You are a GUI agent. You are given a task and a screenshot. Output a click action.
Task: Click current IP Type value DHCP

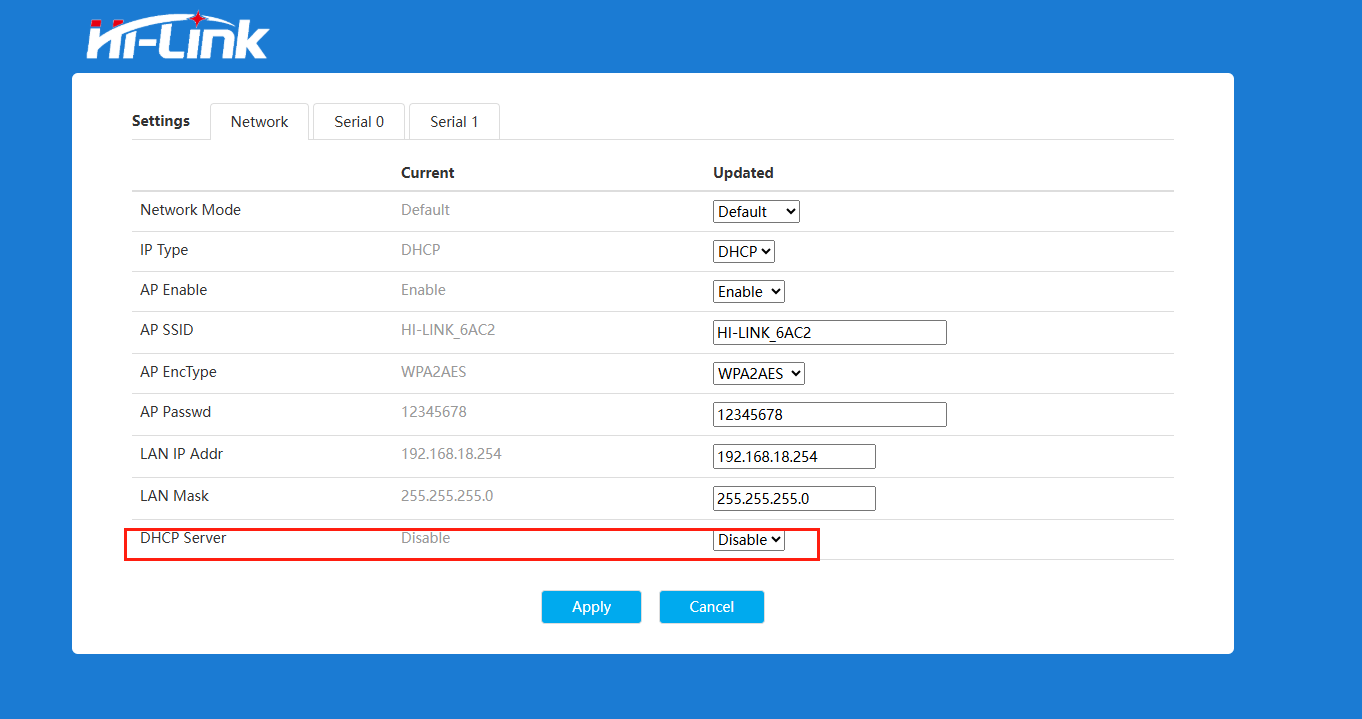421,250
